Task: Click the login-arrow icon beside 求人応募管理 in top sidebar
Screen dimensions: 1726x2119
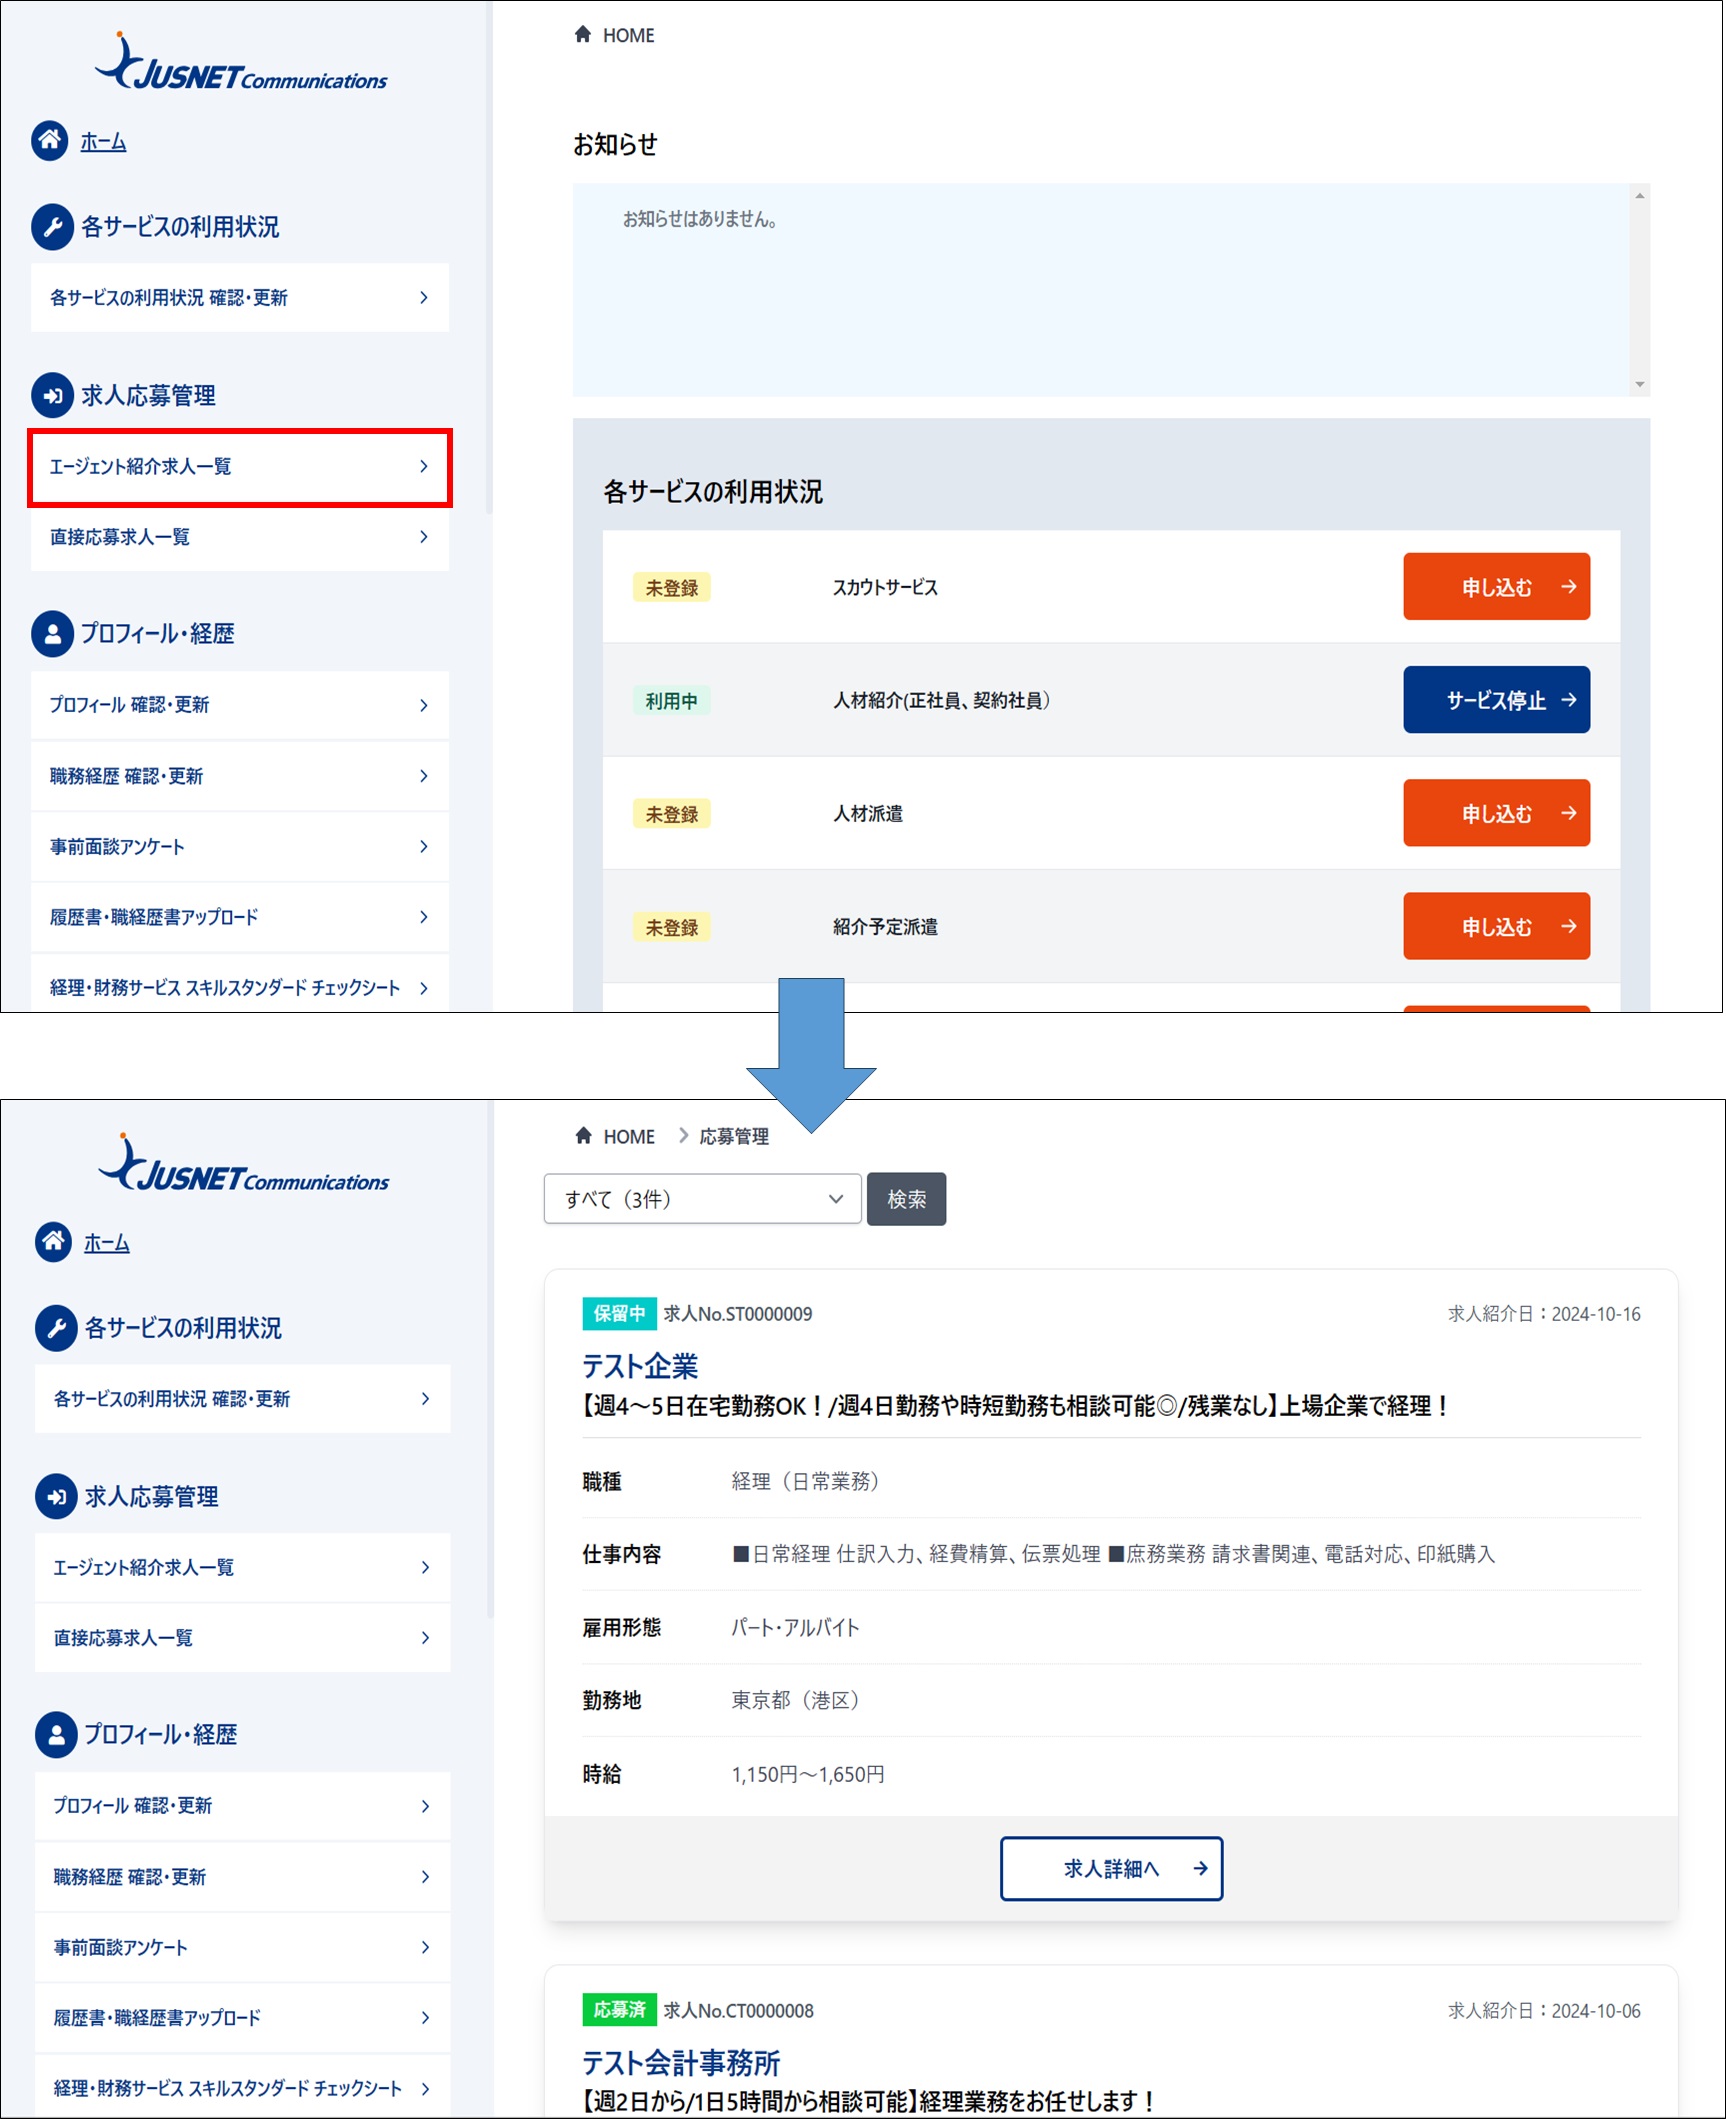Action: click(x=52, y=395)
